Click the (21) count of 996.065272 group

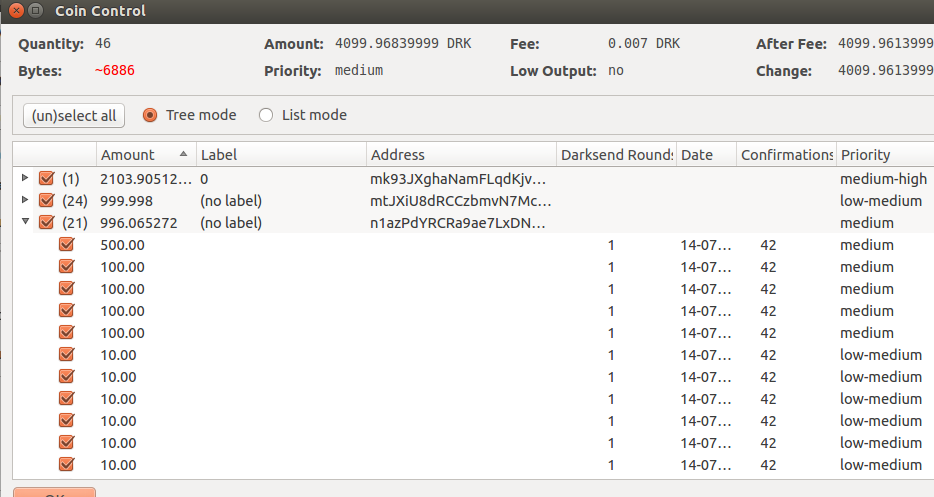(74, 223)
